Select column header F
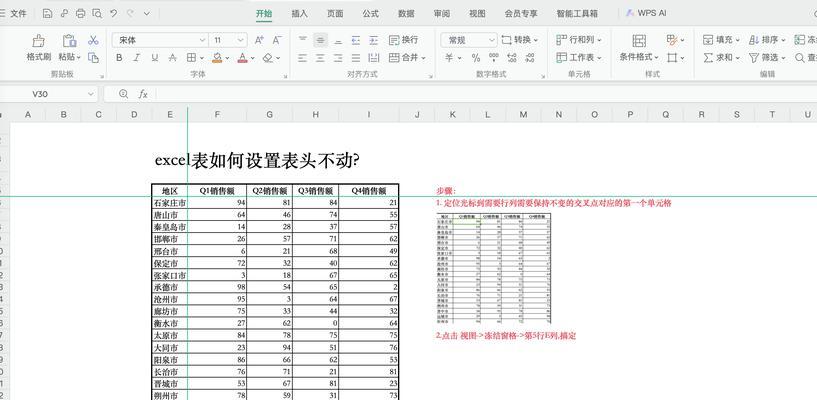Image resolution: width=817 pixels, height=400 pixels. coord(217,114)
